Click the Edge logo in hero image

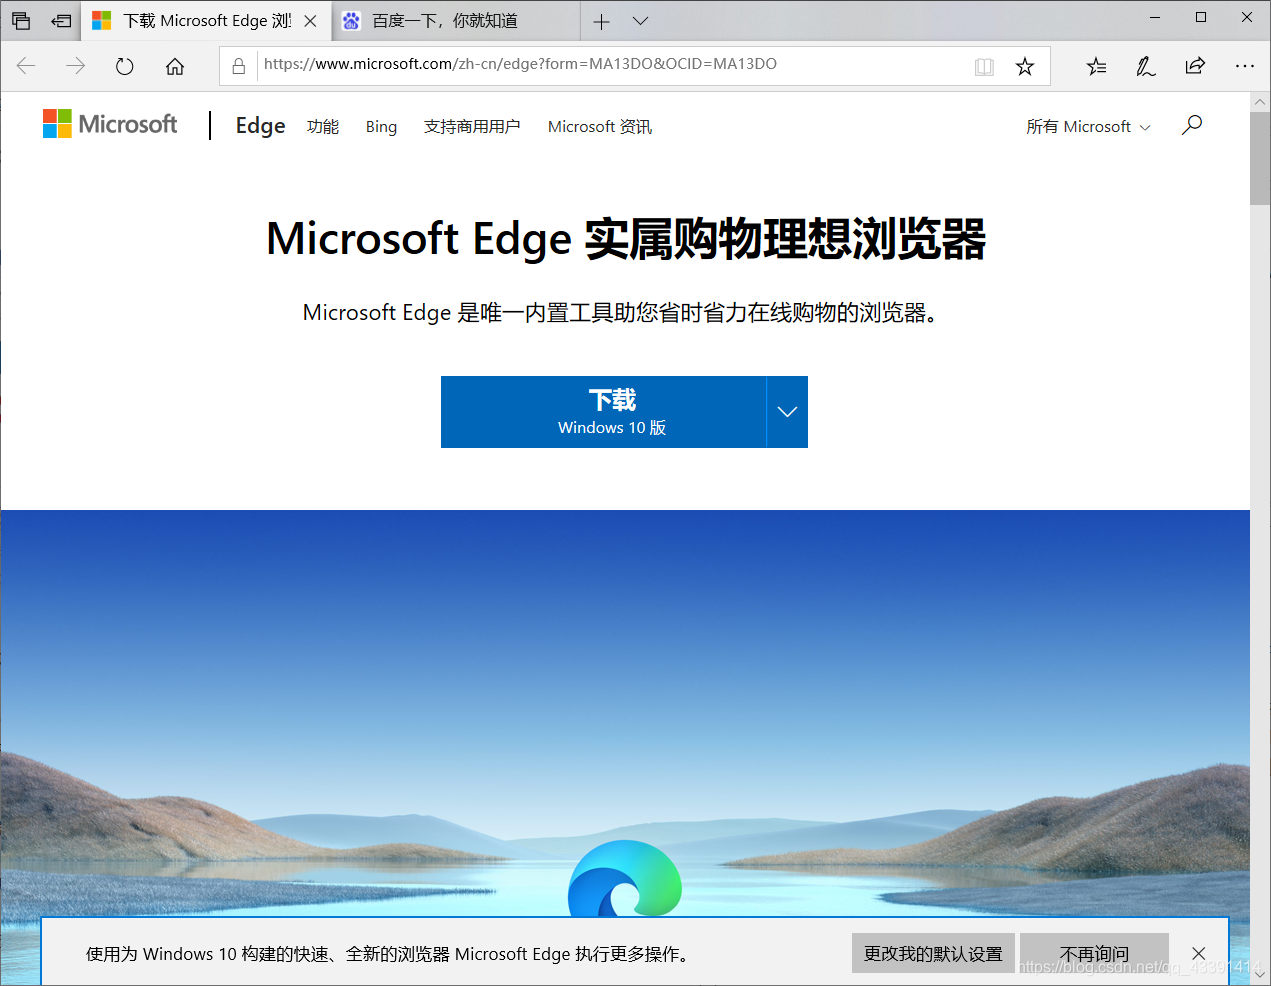pos(625,879)
